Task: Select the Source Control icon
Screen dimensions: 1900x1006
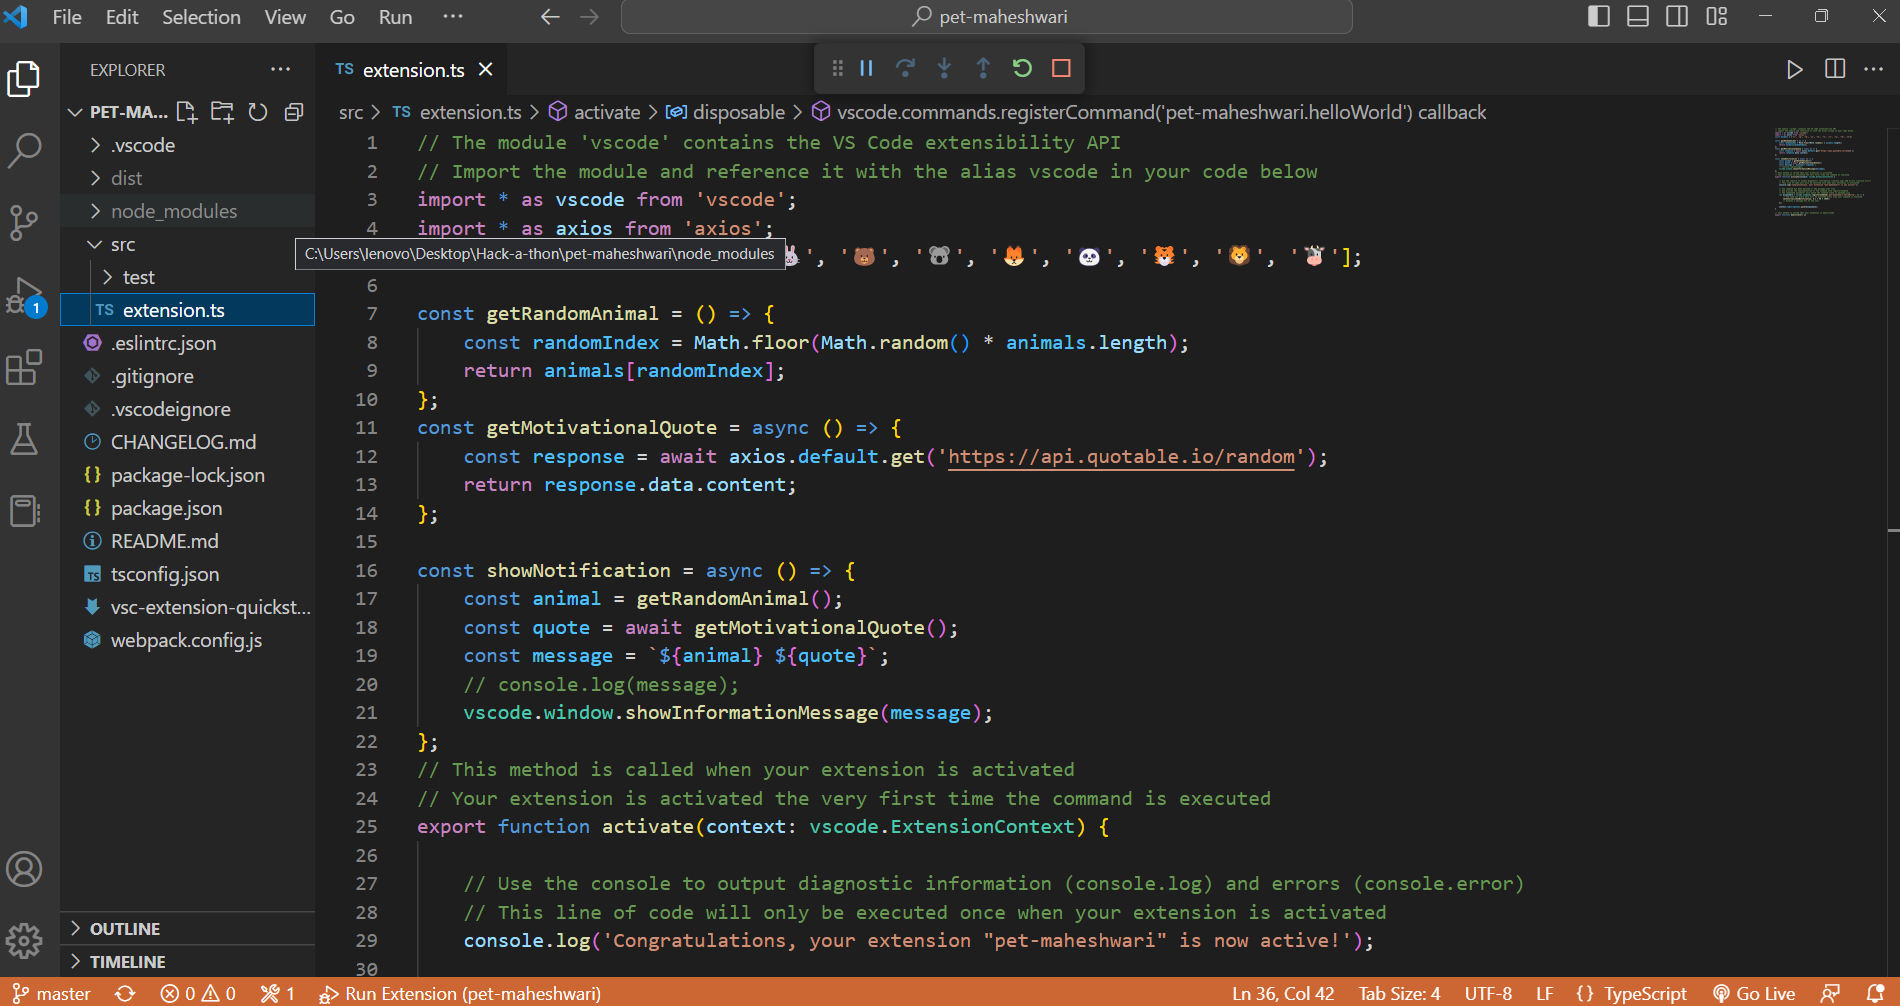Action: [x=25, y=224]
